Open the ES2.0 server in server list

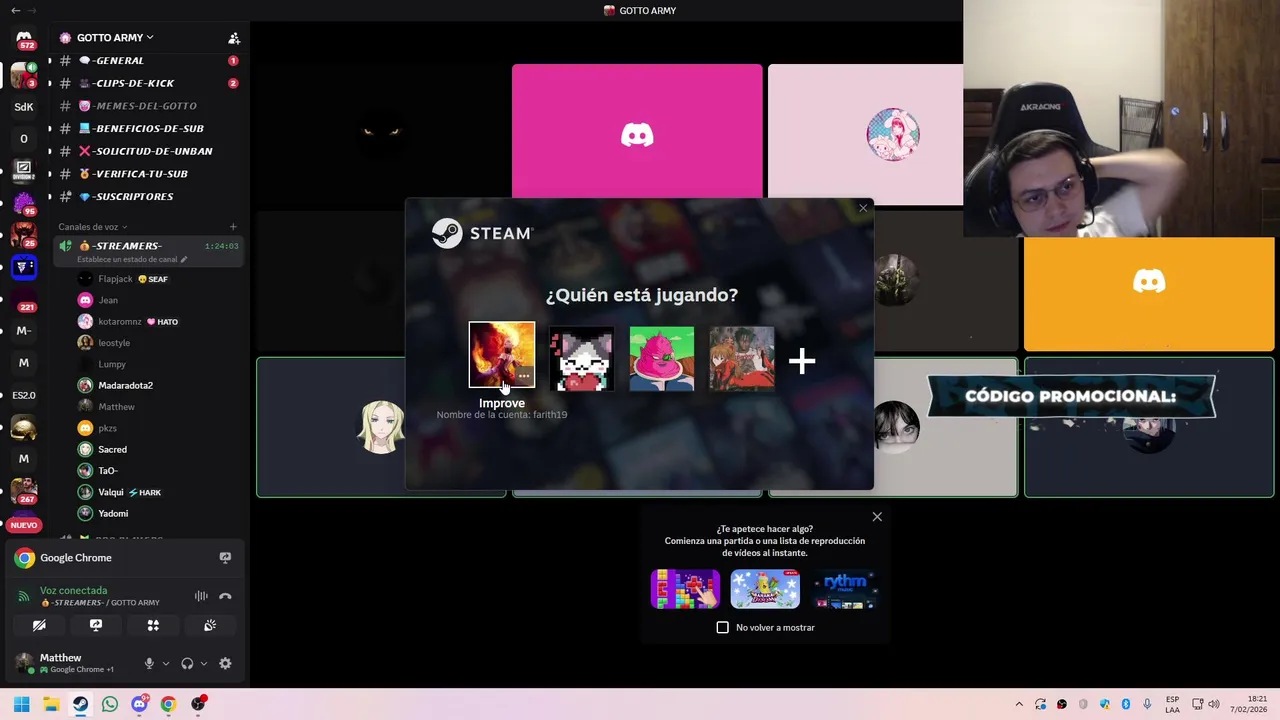click(x=24, y=395)
